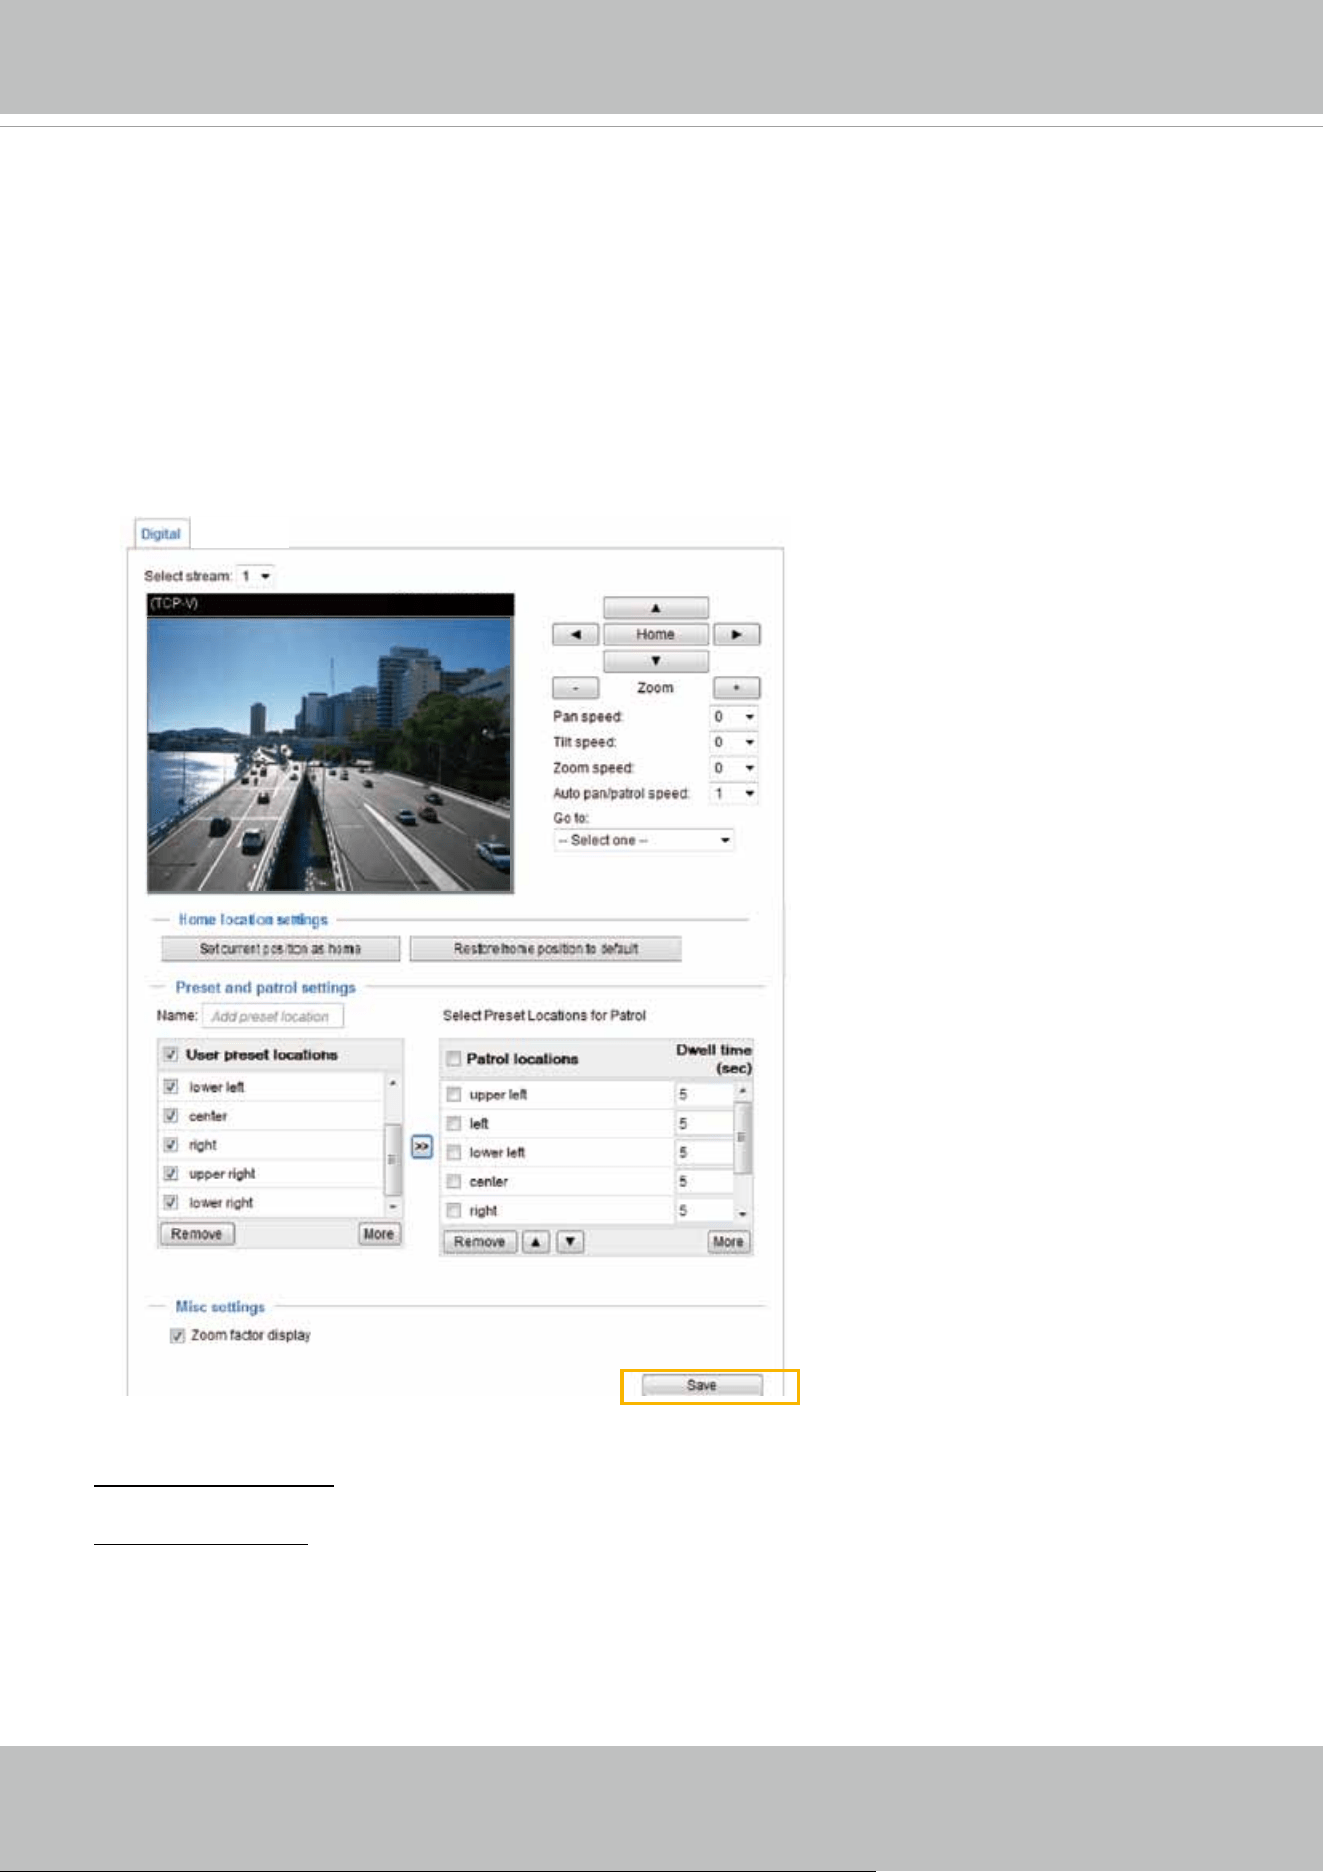The height and width of the screenshot is (1872, 1324).
Task: Click Remove under user preset locations
Action: point(197,1234)
